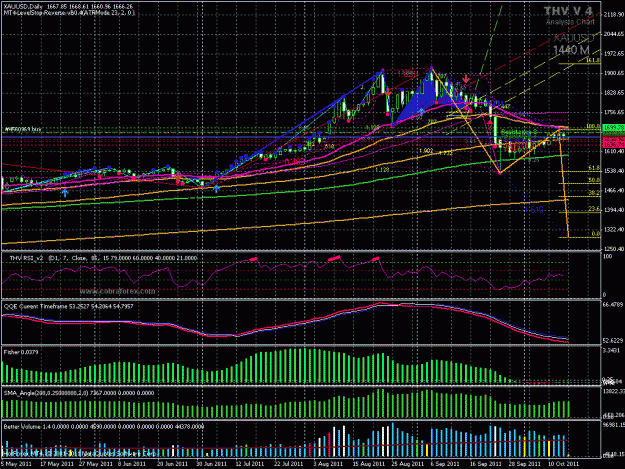The height and width of the screenshot is (469, 625).
Task: Click the 20 Jun 2011 date label
Action: pos(172,464)
